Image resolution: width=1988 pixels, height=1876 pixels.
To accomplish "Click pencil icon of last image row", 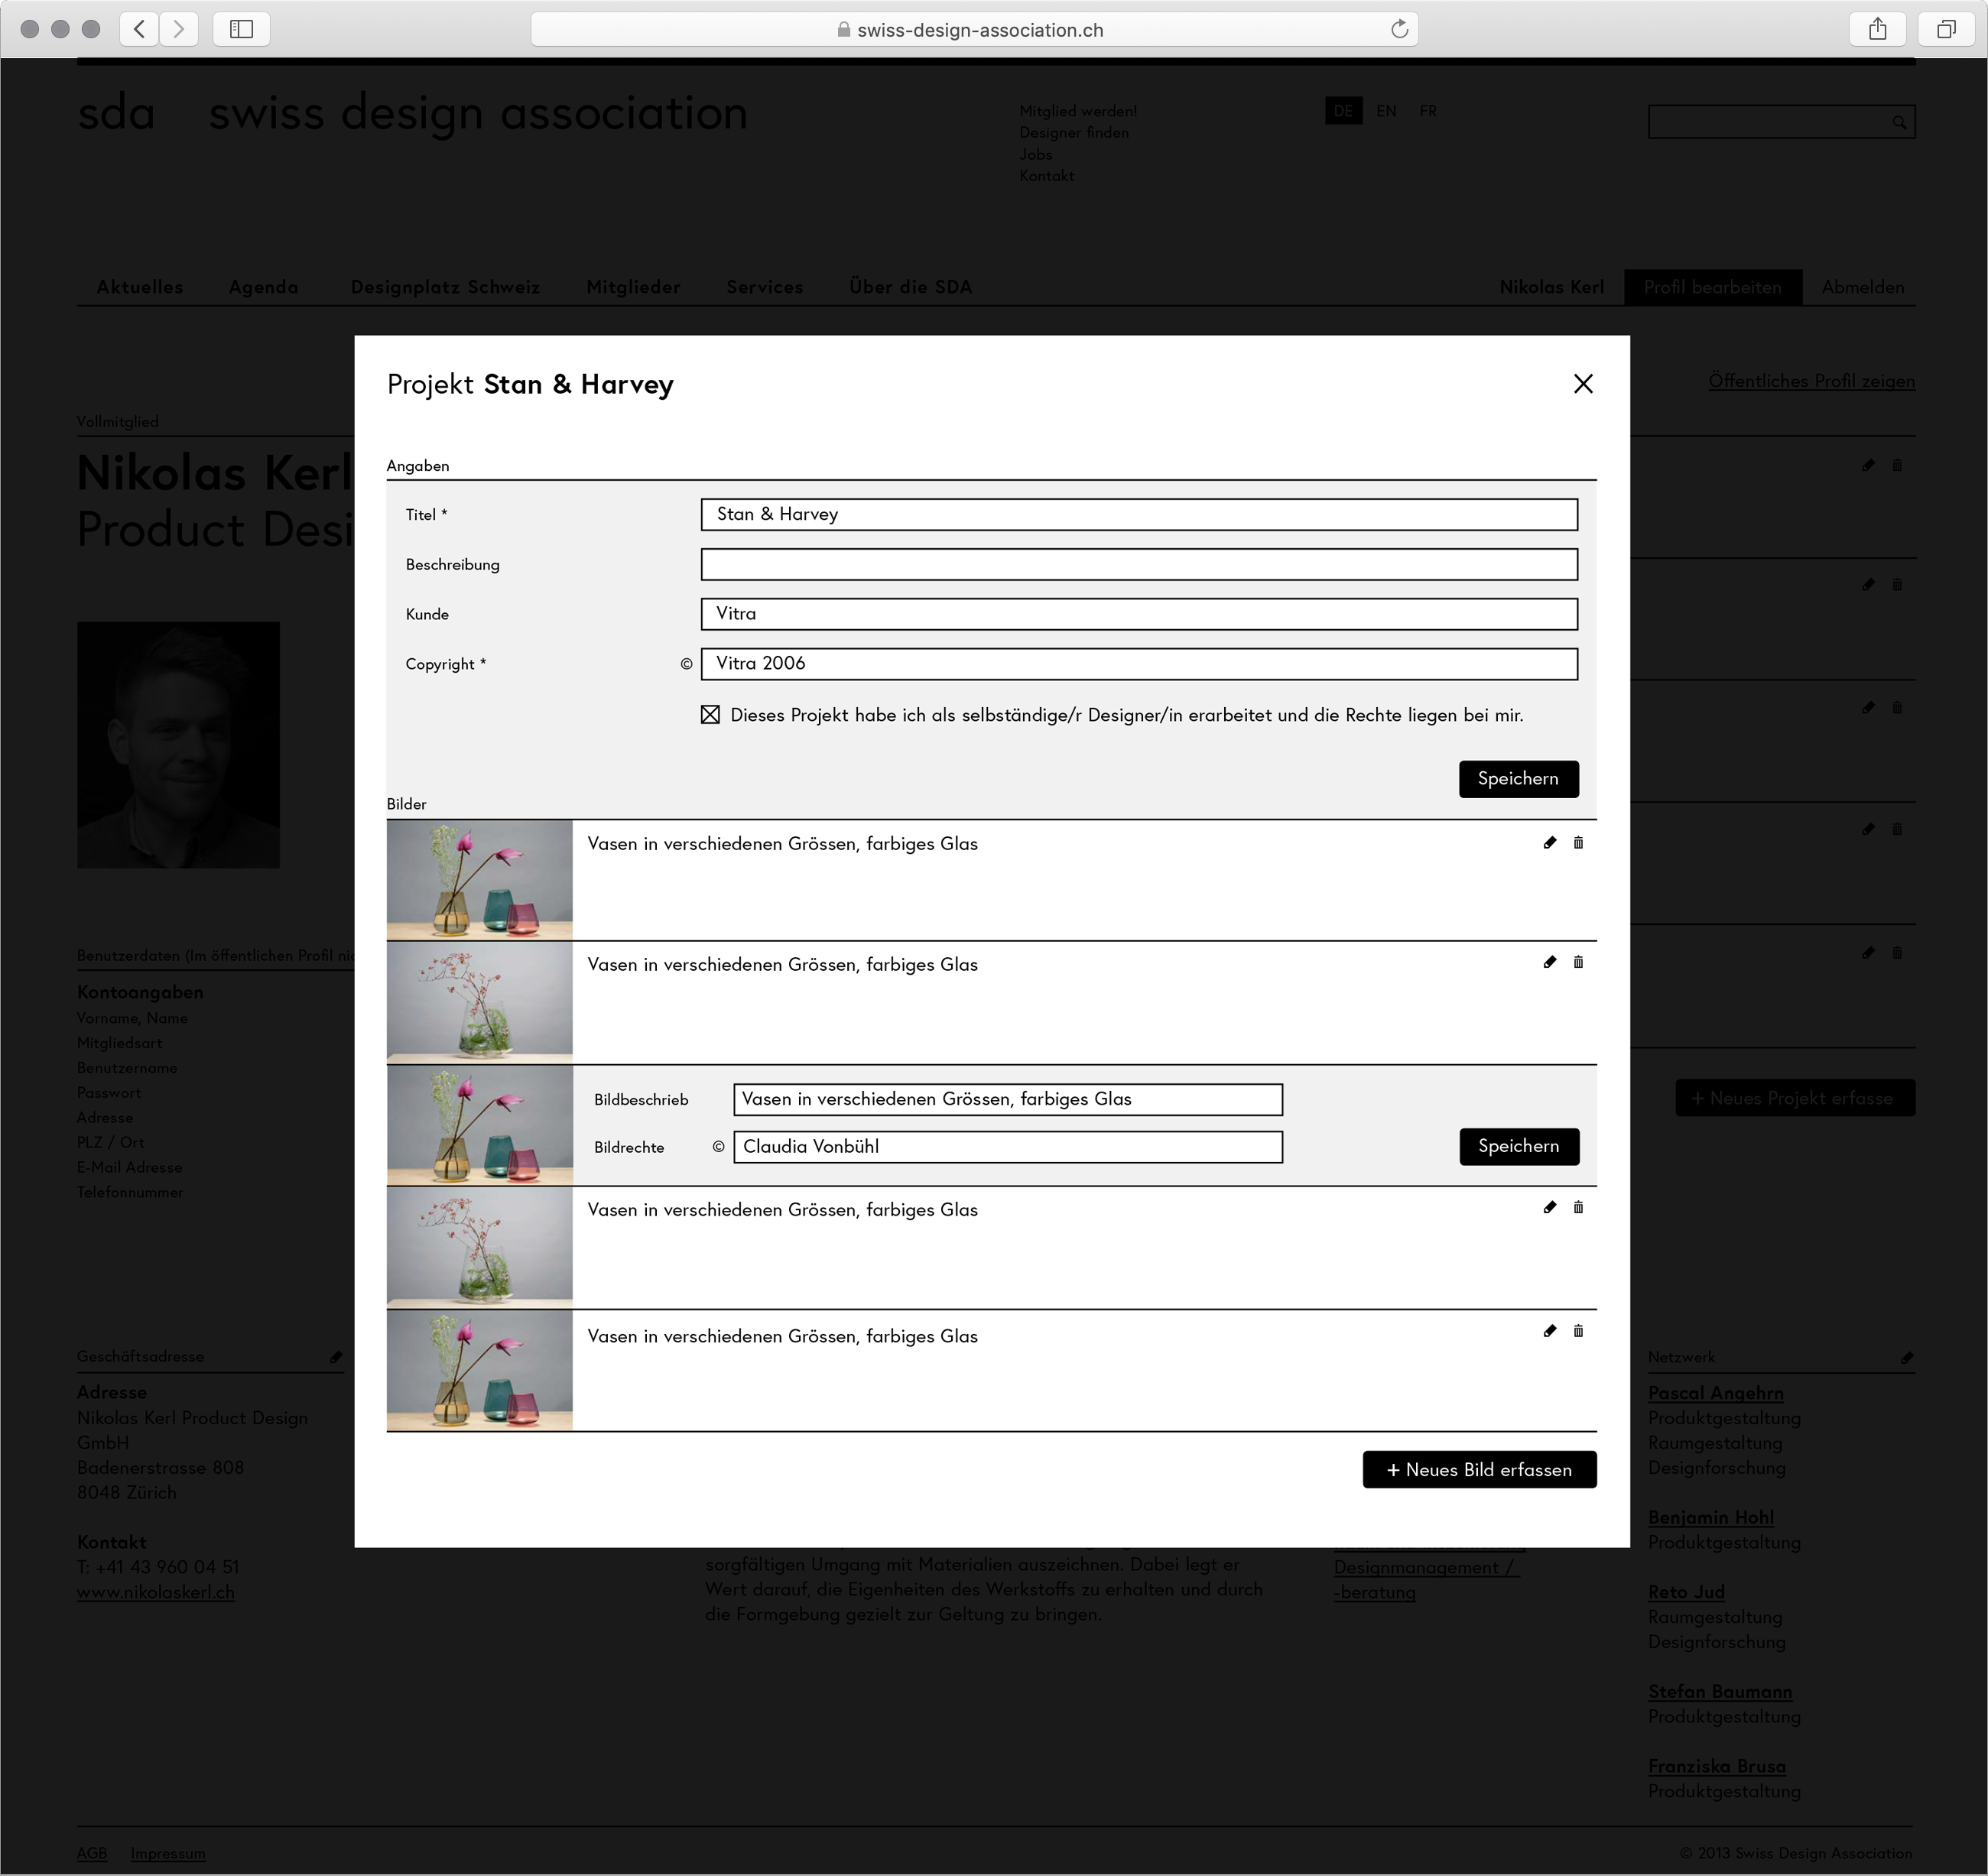I will point(1549,1331).
